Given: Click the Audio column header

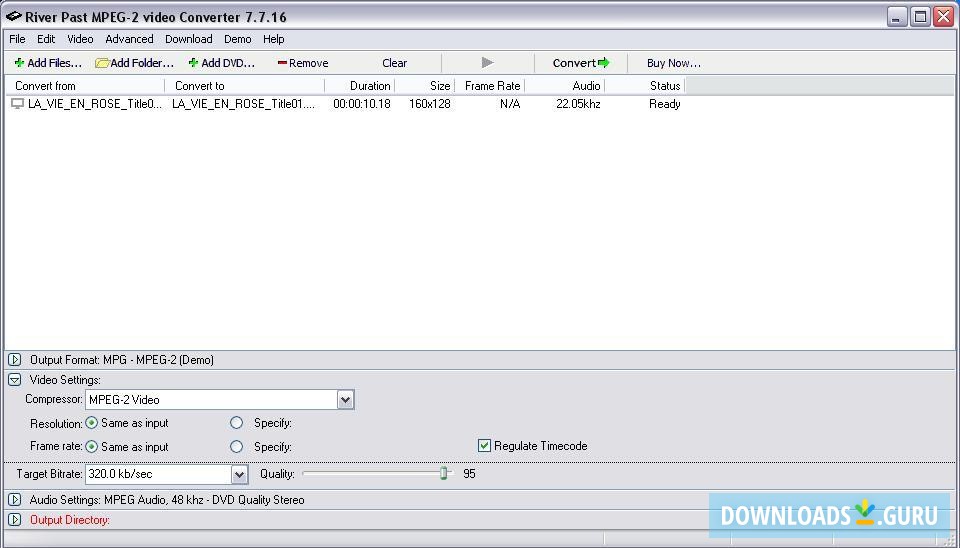Looking at the screenshot, I should coord(564,86).
